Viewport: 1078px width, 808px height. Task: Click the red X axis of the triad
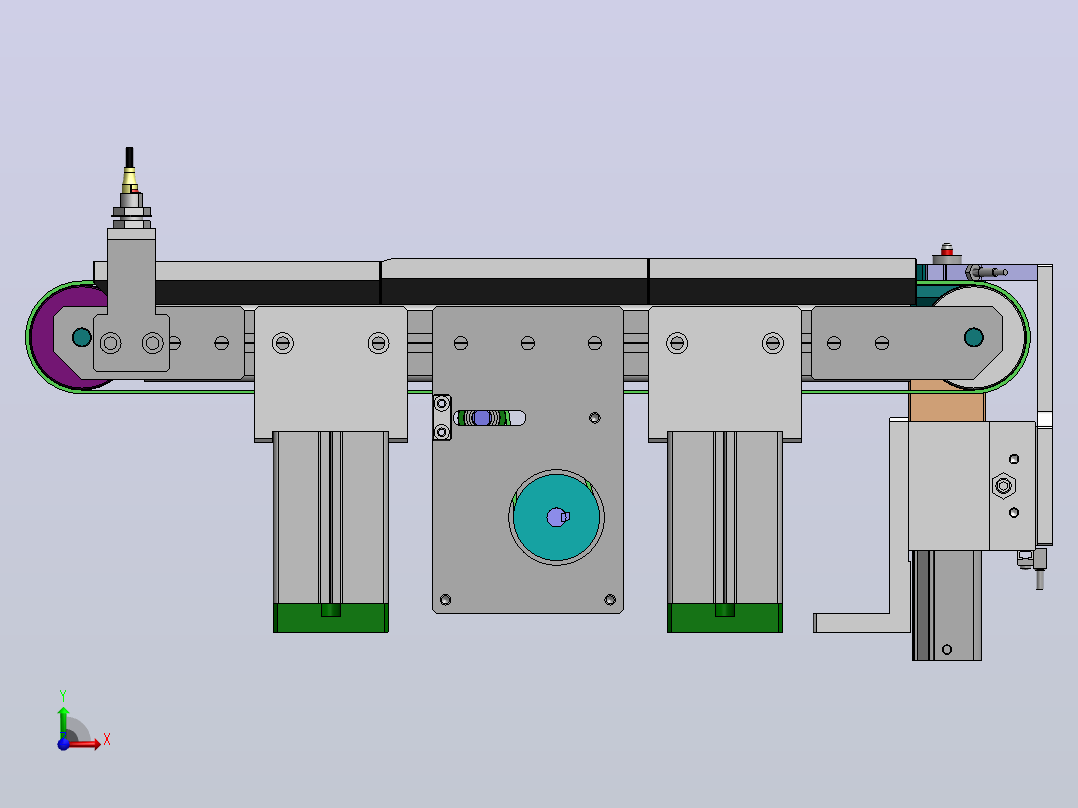pos(85,744)
